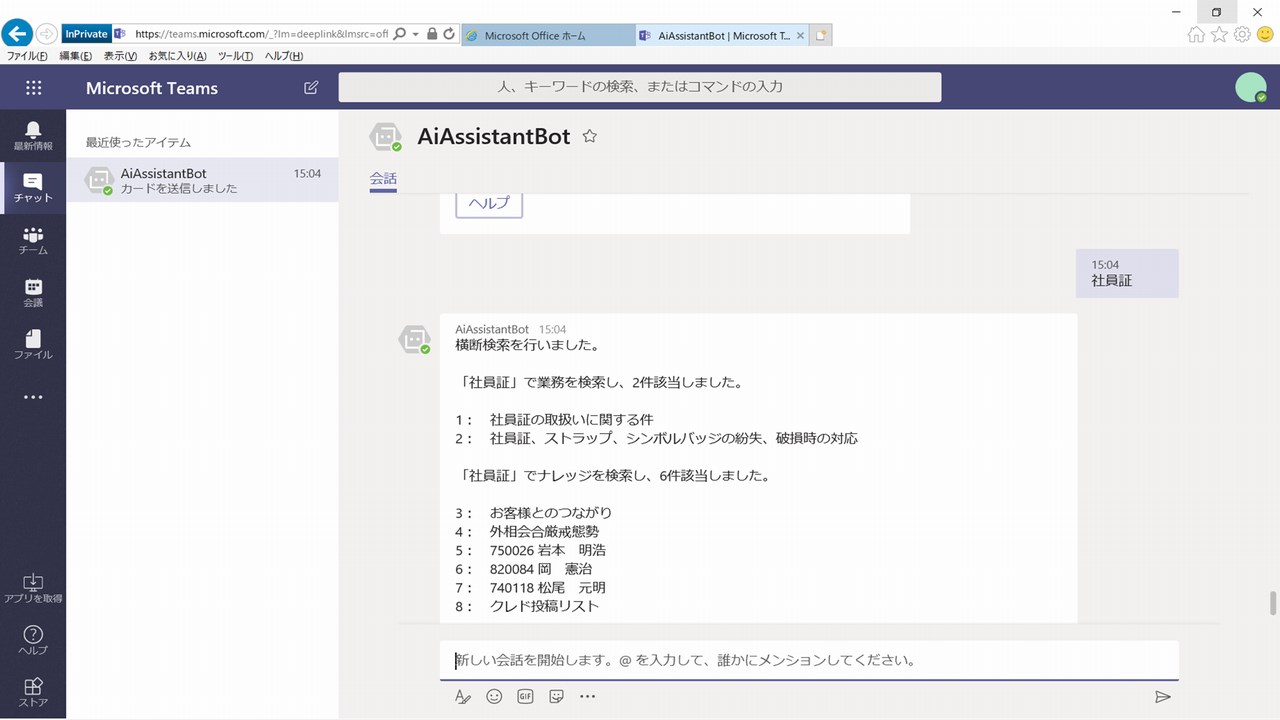The image size is (1280, 720).
Task: Close the AiAssistantBot browser tab
Action: 800,35
